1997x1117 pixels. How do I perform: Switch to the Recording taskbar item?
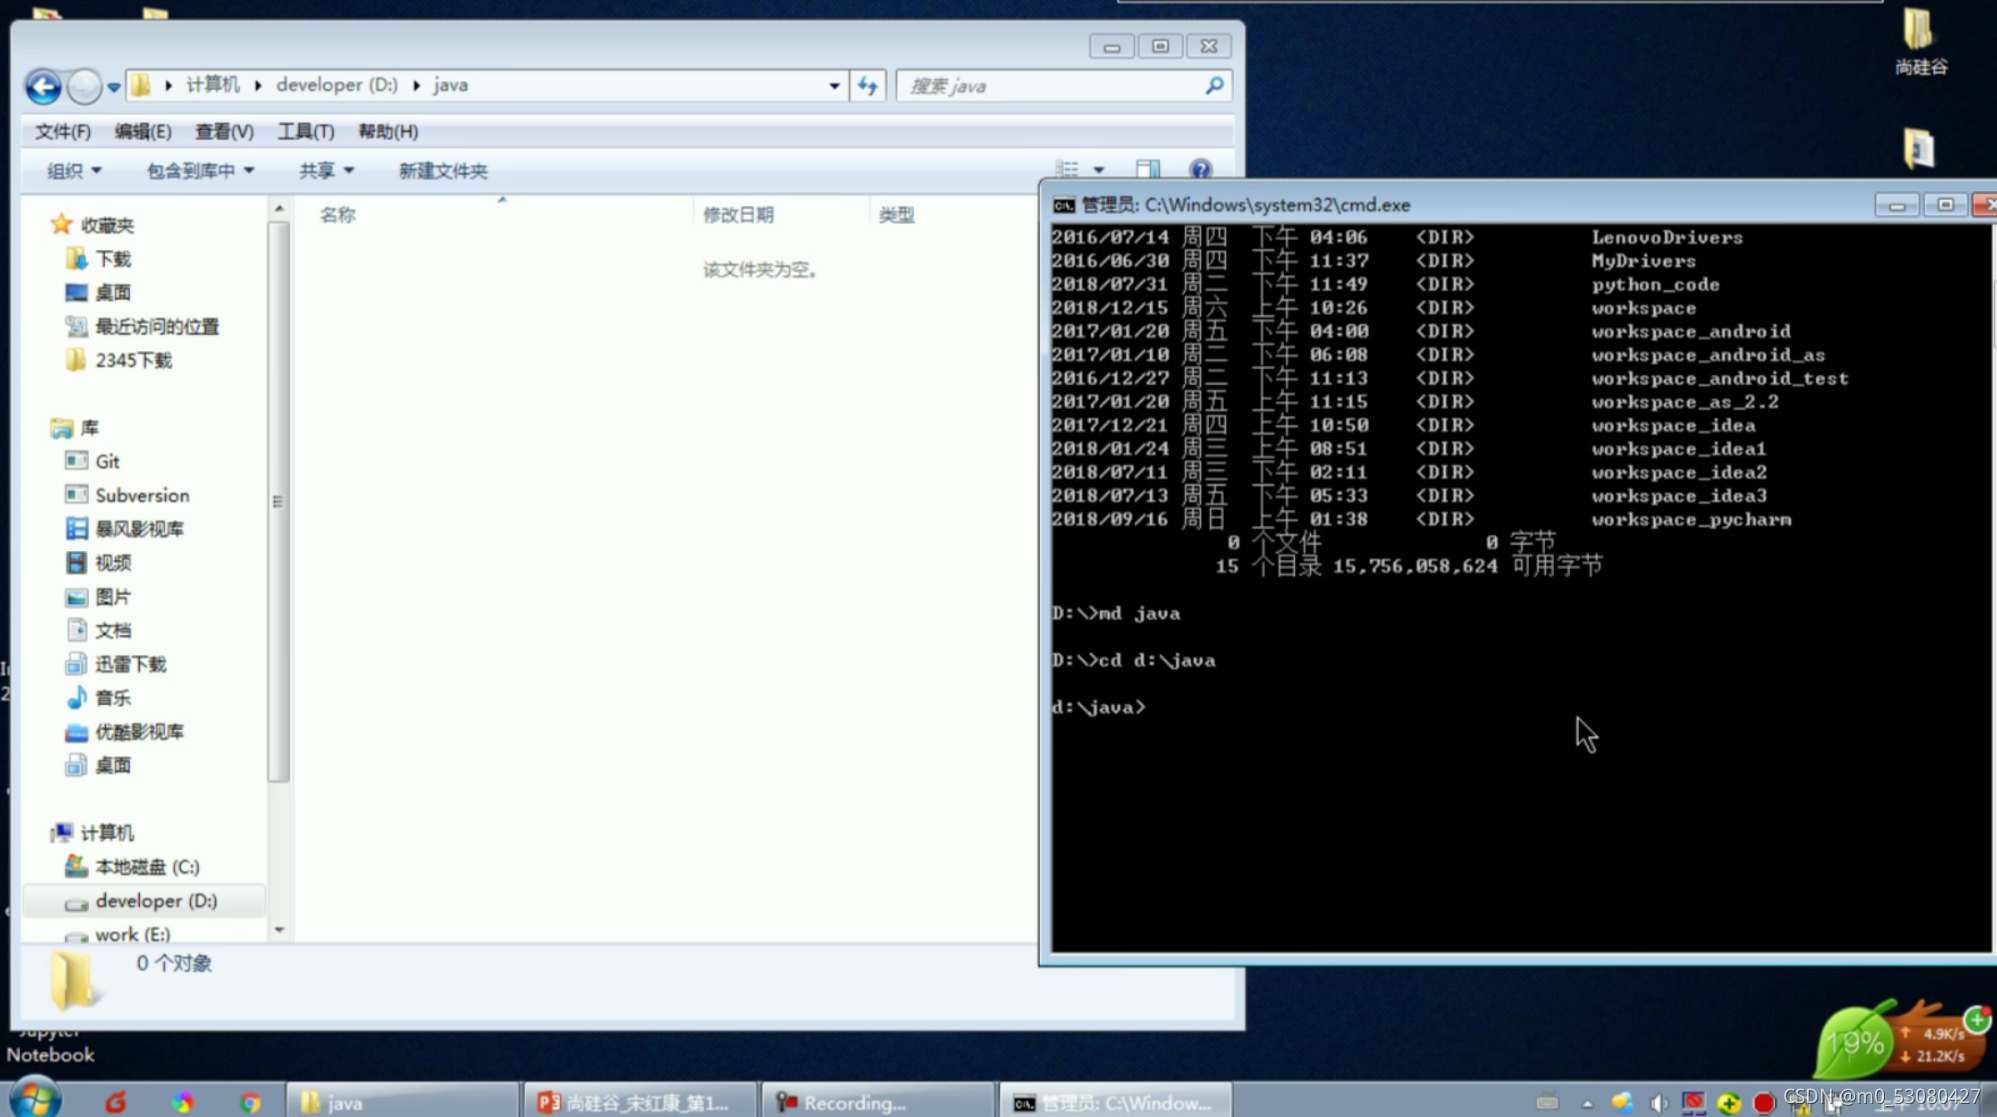click(x=855, y=1102)
